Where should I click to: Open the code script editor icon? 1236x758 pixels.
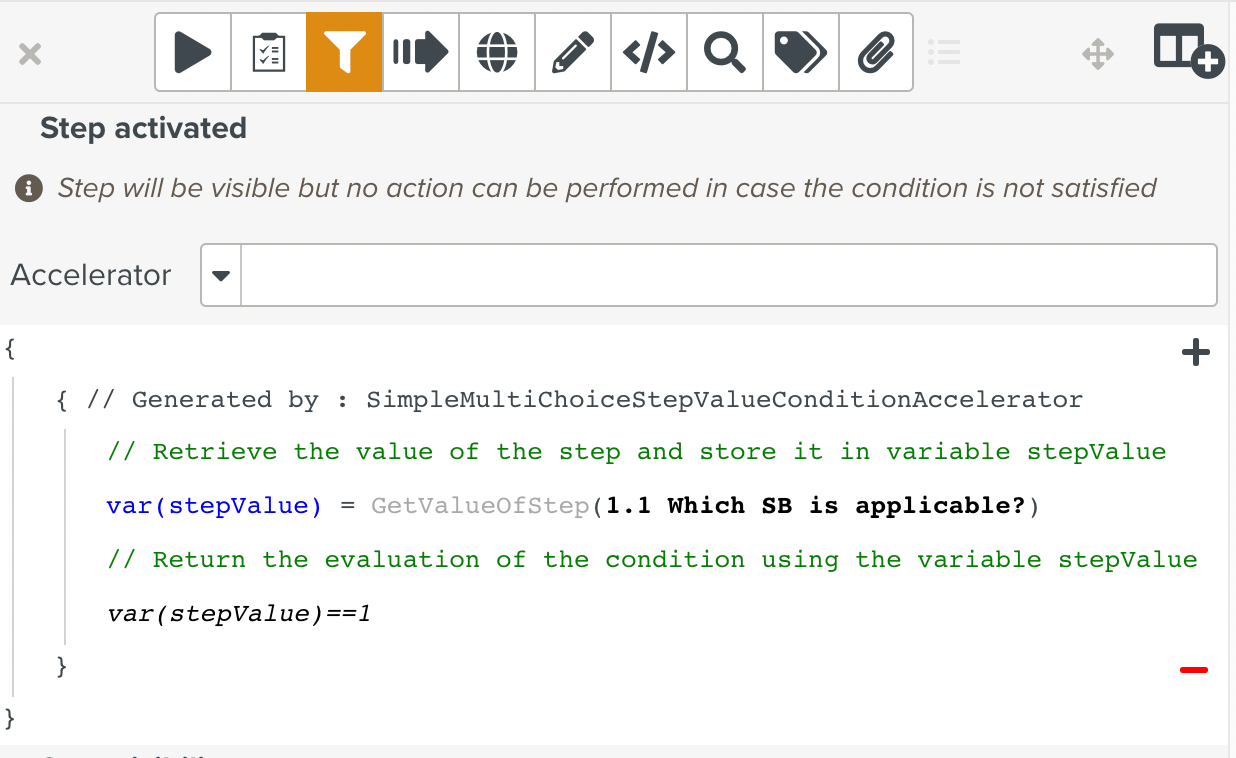tap(648, 51)
